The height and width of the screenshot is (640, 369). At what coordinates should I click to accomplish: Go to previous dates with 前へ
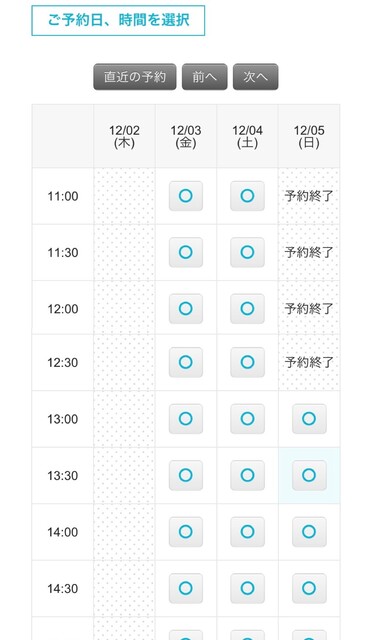click(x=205, y=77)
